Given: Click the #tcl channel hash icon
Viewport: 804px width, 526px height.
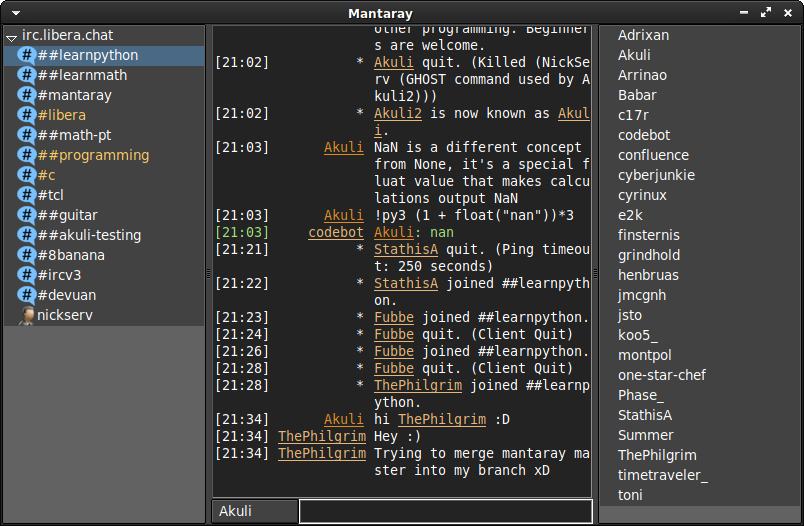Looking at the screenshot, I should pos(27,195).
